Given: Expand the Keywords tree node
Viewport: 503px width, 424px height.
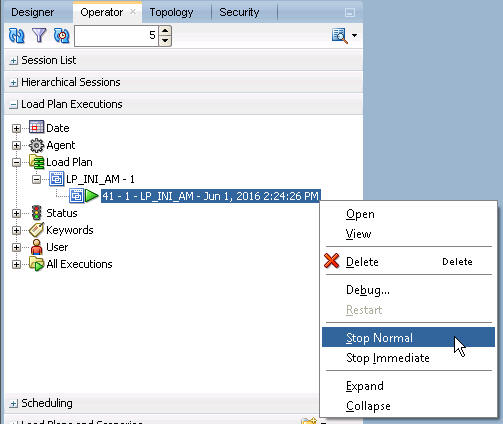Looking at the screenshot, I should tap(16, 230).
